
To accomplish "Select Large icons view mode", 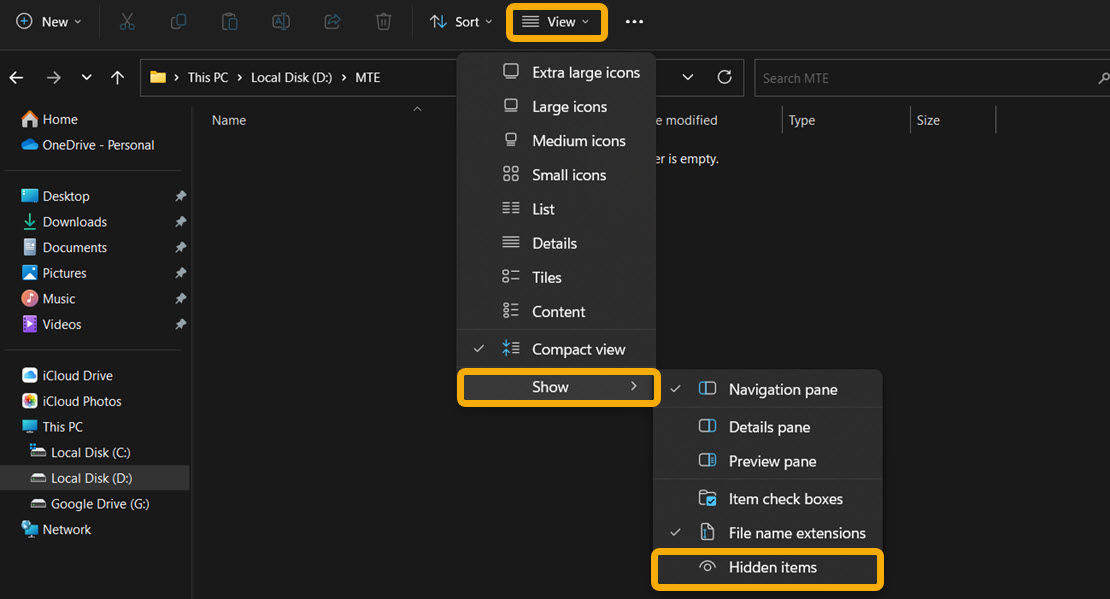I will click(x=570, y=106).
